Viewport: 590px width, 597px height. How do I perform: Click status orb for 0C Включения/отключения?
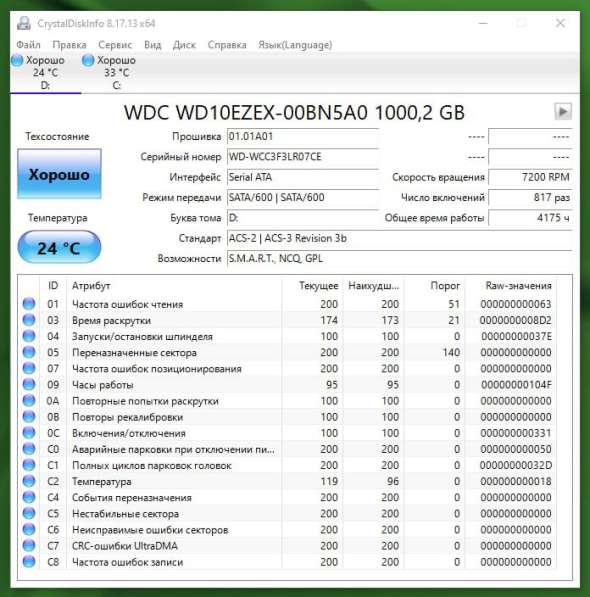(x=29, y=433)
